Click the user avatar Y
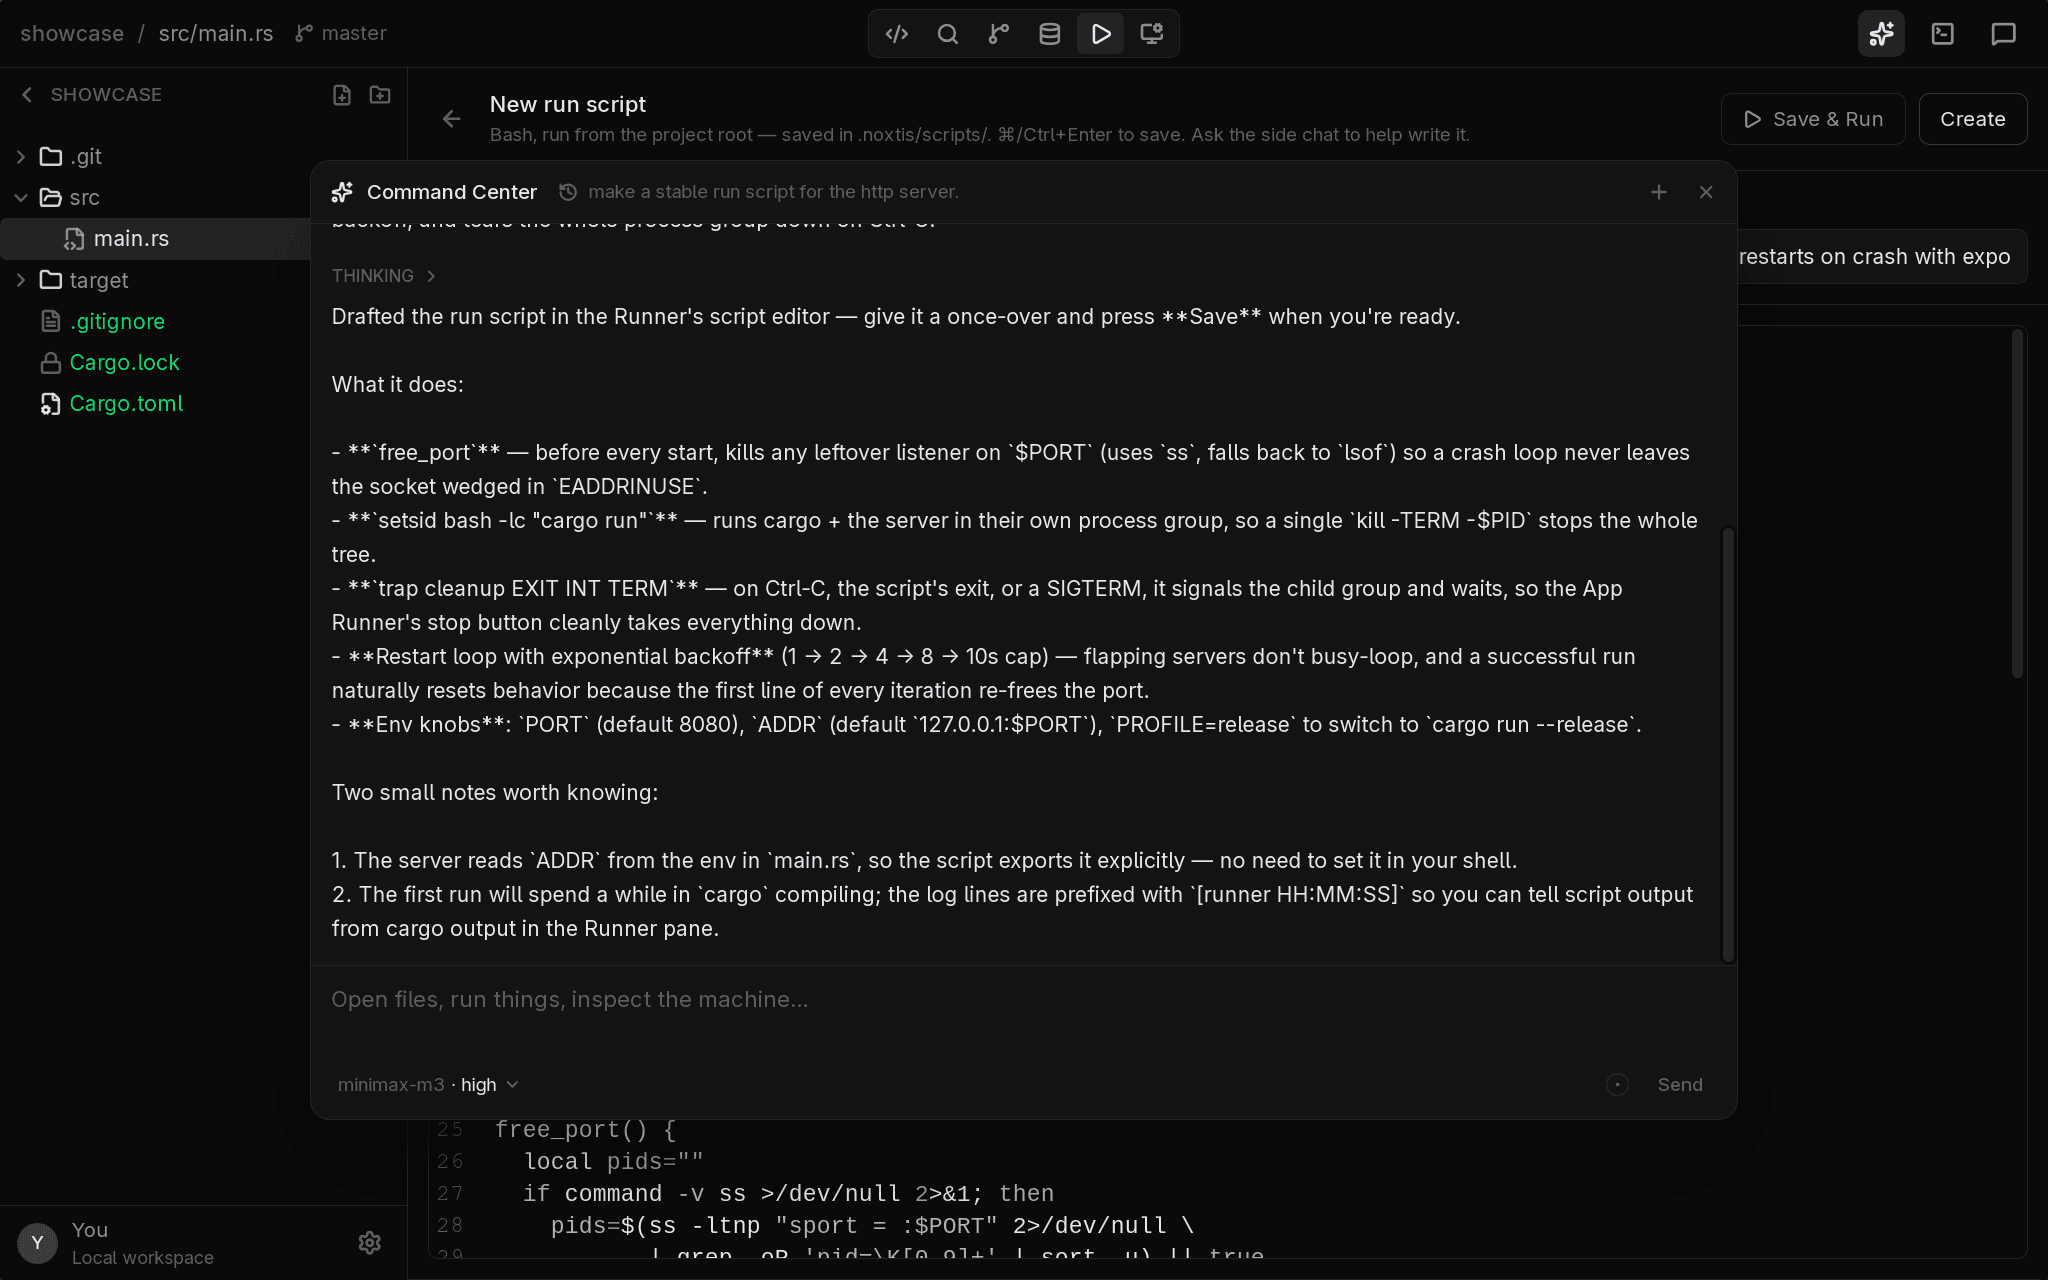 coord(37,1243)
